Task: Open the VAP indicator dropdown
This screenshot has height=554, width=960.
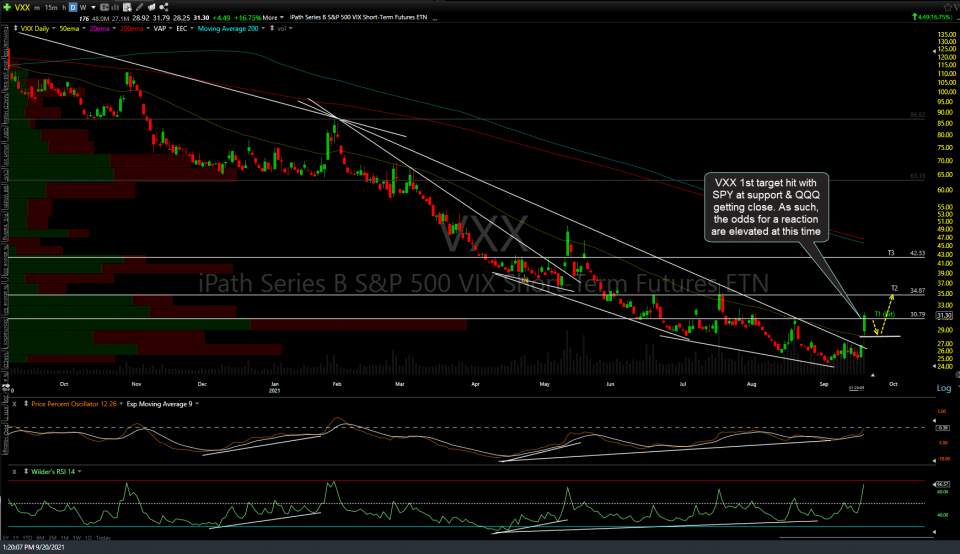Action: (x=170, y=28)
